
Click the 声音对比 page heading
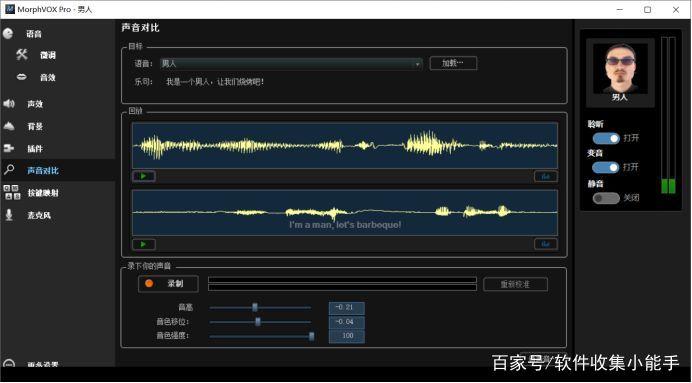(x=140, y=28)
